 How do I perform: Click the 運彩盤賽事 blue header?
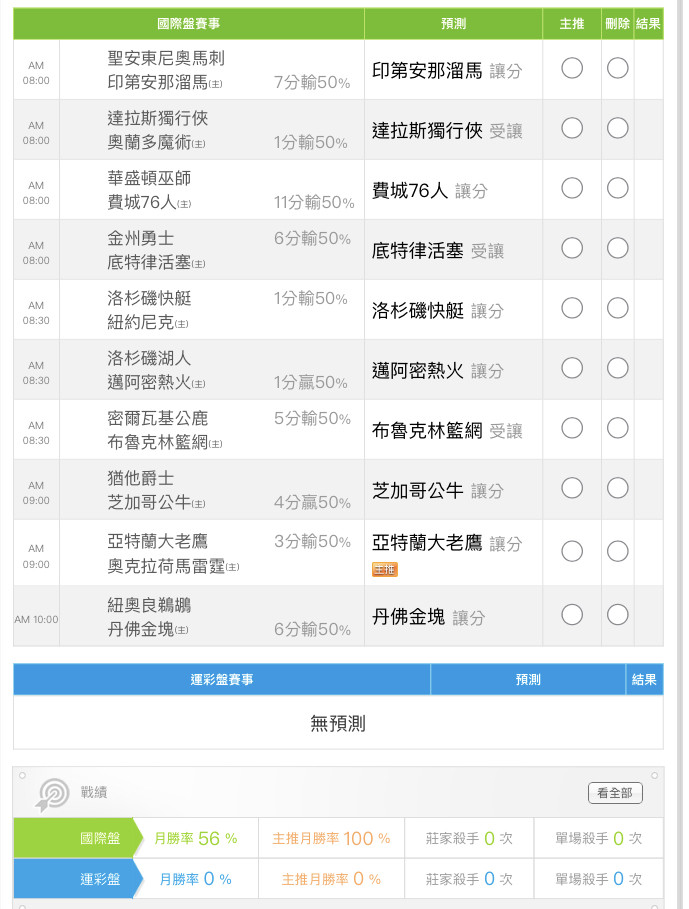(222, 679)
